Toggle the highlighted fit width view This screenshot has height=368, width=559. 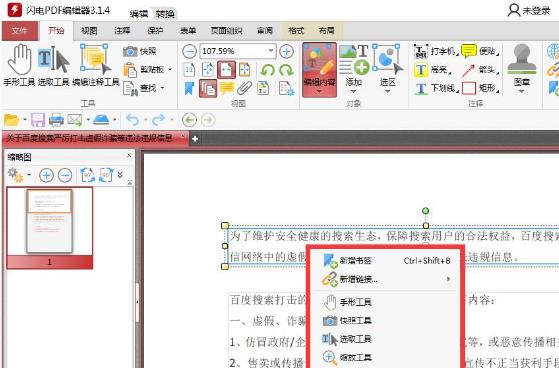[226, 70]
